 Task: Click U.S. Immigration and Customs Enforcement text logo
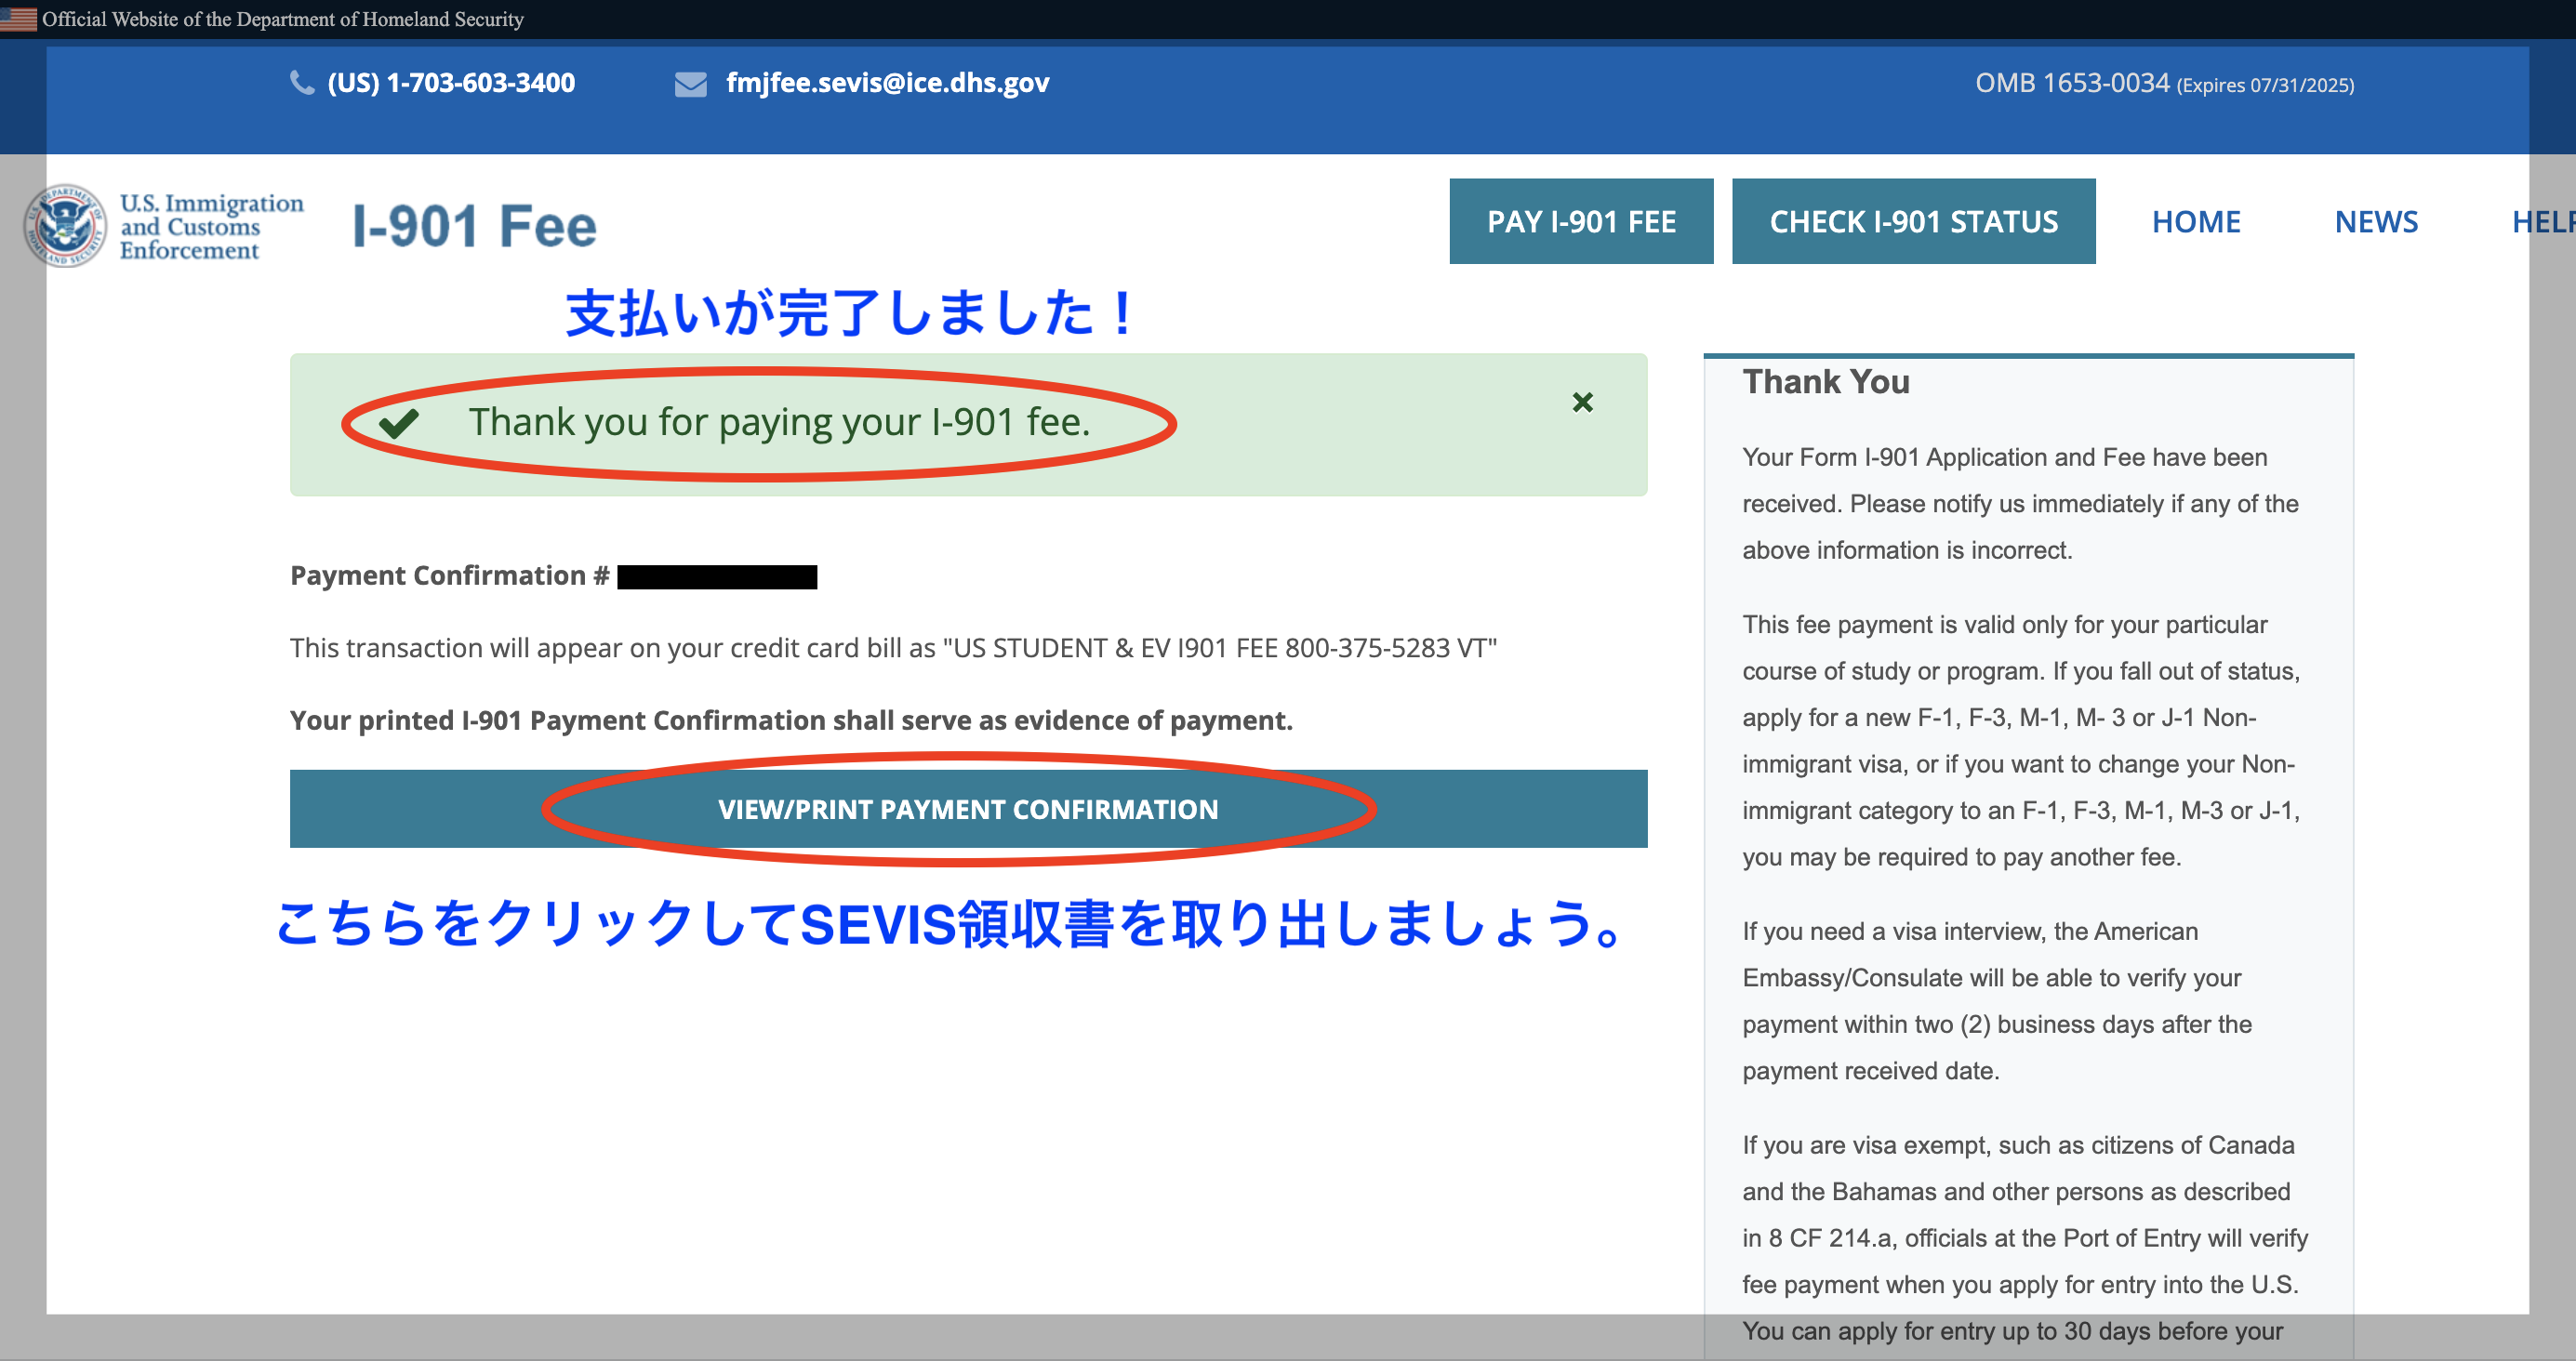point(211,226)
